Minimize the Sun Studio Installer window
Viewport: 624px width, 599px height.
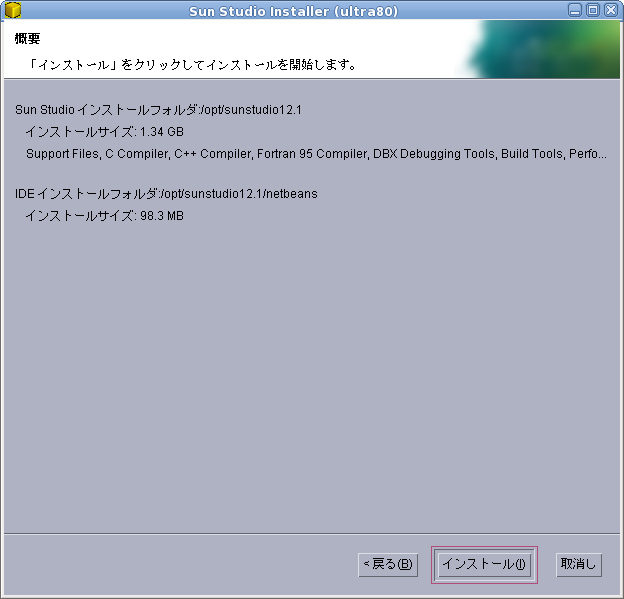[575, 10]
